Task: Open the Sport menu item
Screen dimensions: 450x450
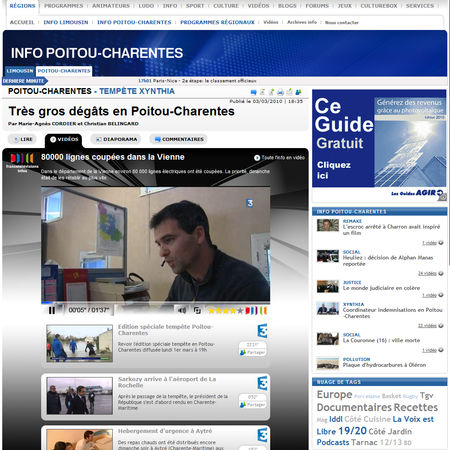Action: [195, 6]
